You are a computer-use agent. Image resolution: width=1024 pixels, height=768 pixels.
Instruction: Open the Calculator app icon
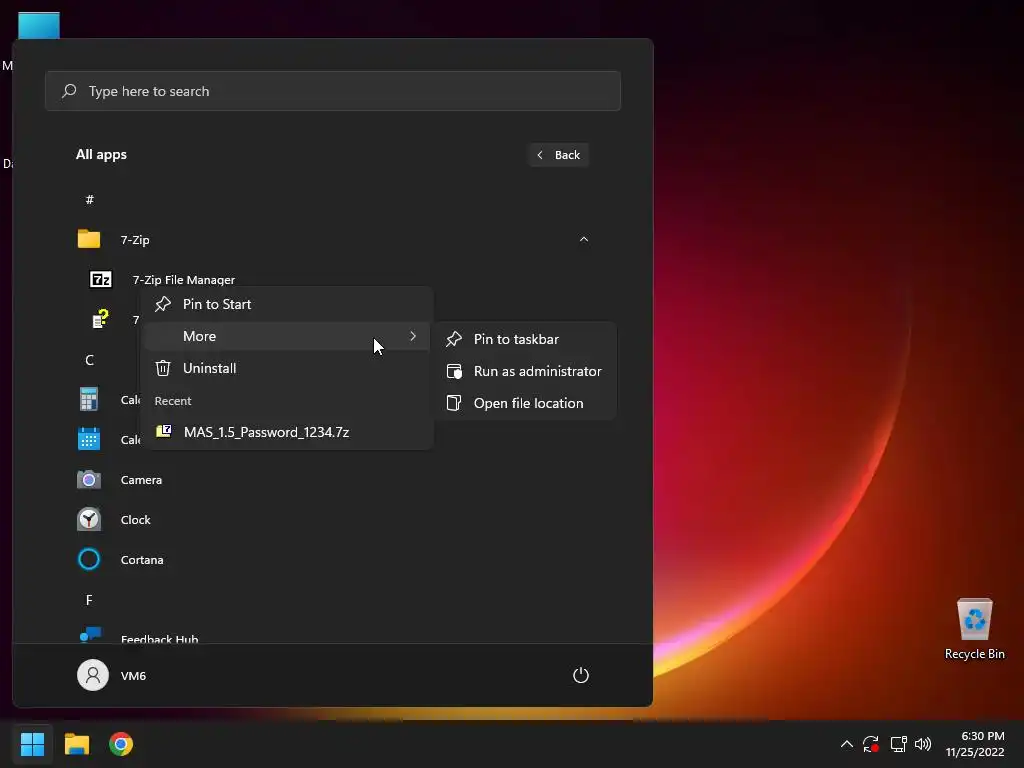pos(89,399)
